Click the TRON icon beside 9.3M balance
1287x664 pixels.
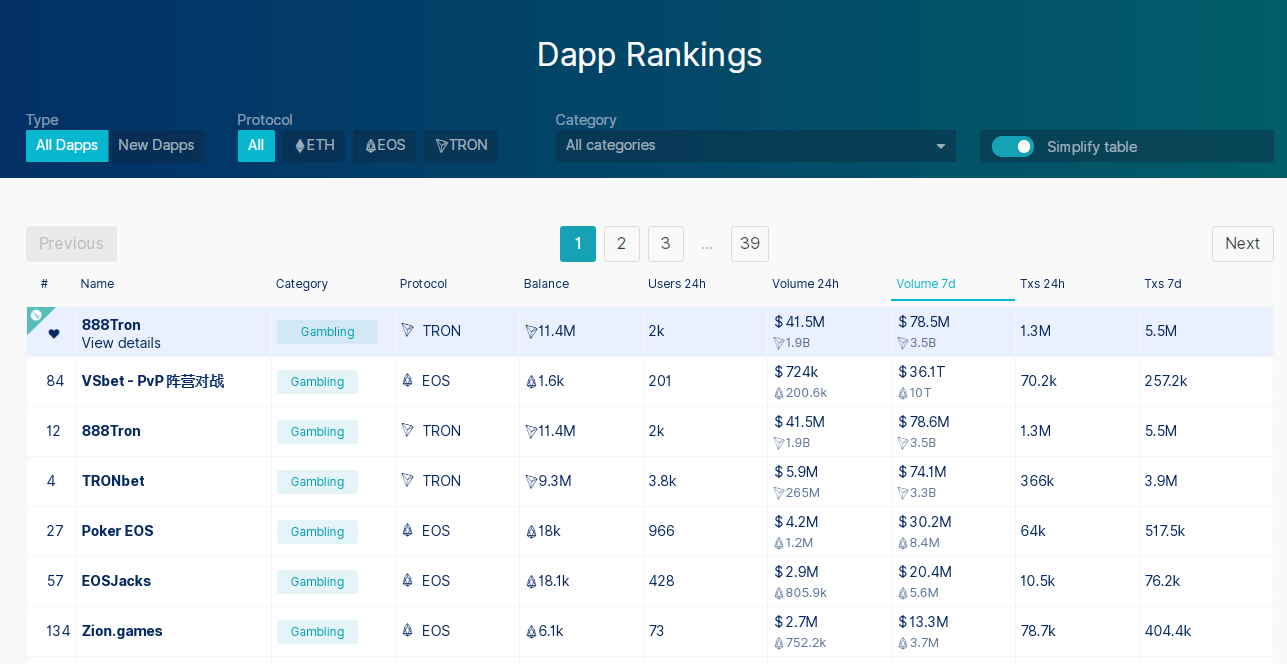coord(531,482)
